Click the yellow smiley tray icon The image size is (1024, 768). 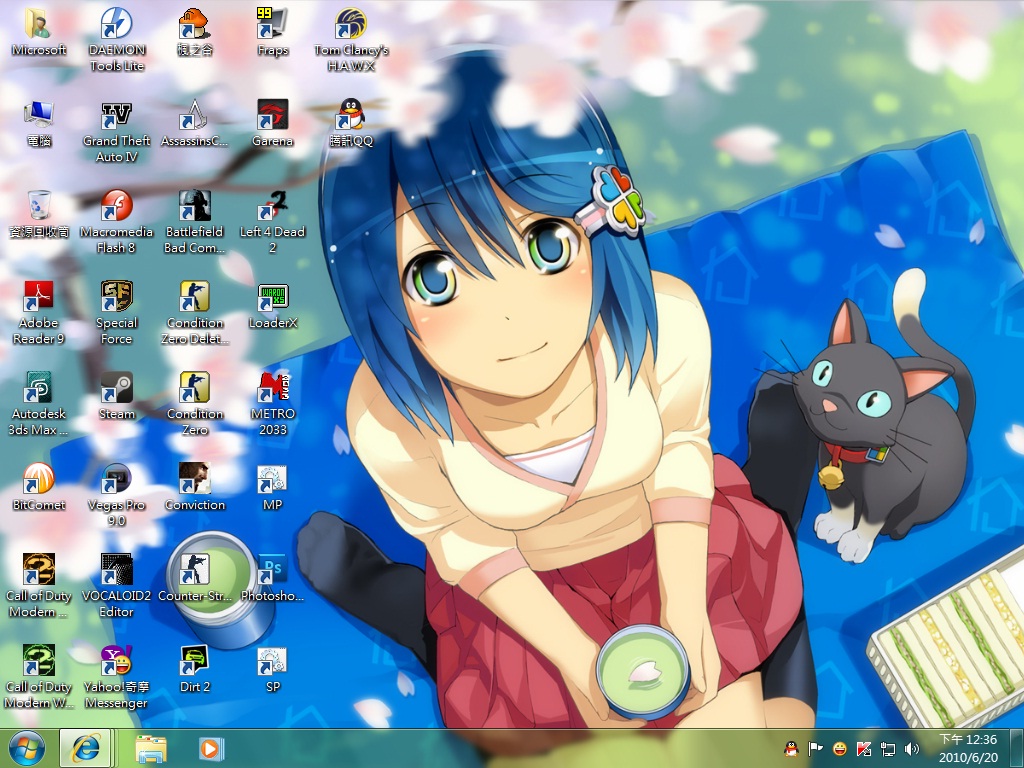tap(840, 748)
